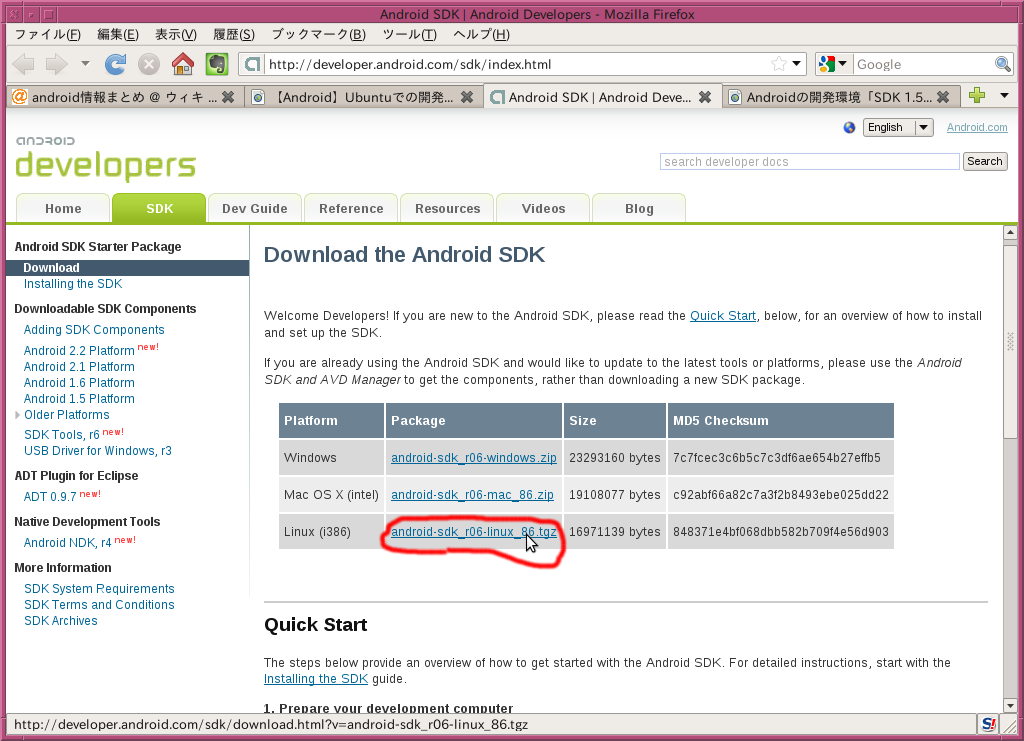Open the Videos site tab

click(x=543, y=208)
